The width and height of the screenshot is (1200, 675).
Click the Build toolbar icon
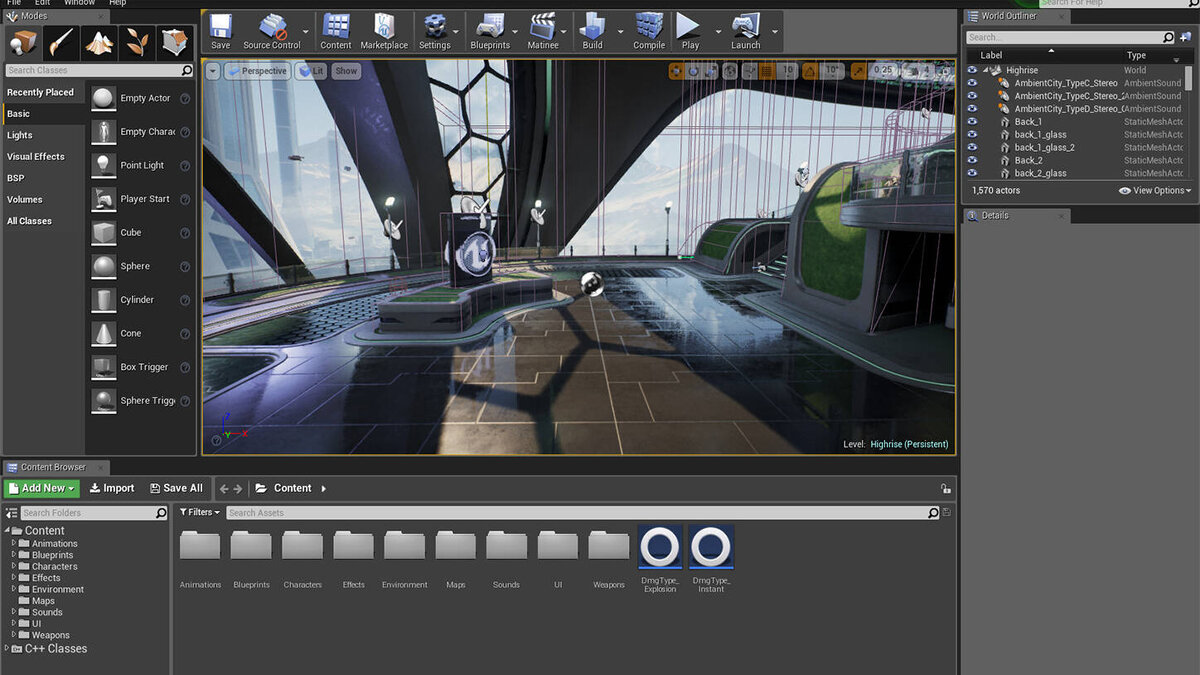[x=593, y=32]
